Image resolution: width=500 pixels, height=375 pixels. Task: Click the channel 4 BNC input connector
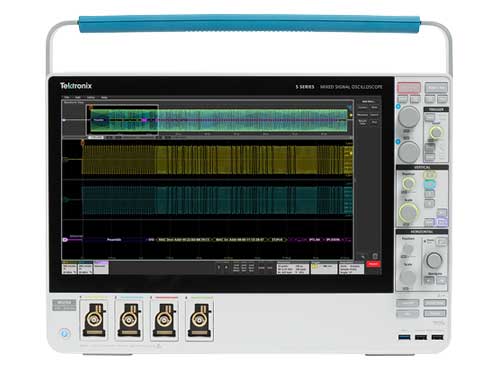click(x=199, y=321)
